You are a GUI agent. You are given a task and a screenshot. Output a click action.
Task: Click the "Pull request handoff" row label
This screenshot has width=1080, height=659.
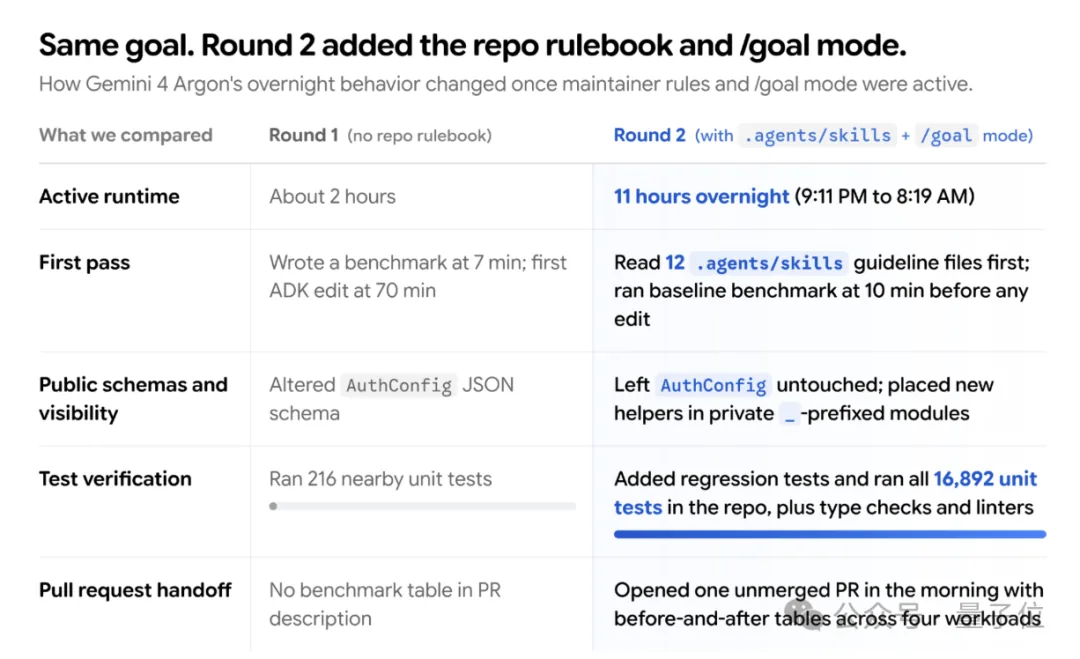point(135,590)
